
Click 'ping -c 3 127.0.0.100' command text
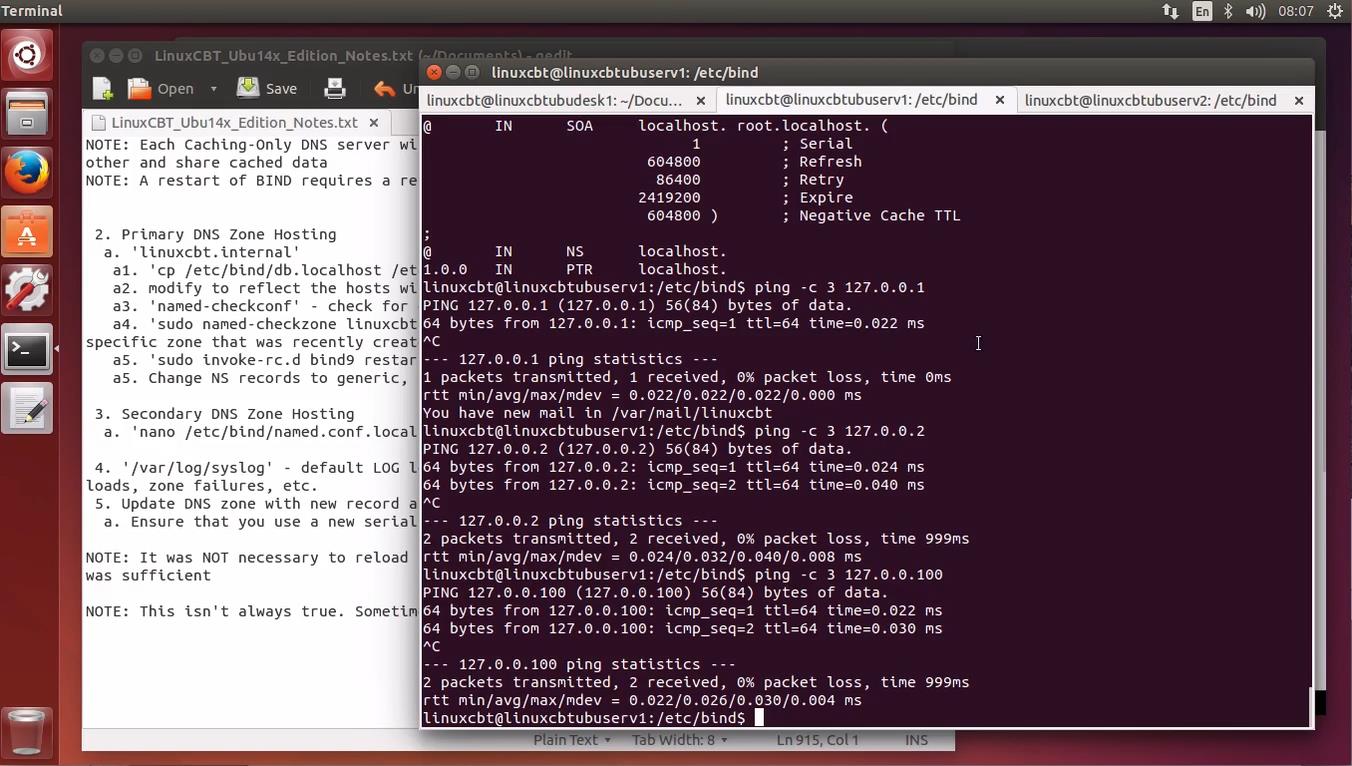click(x=849, y=575)
